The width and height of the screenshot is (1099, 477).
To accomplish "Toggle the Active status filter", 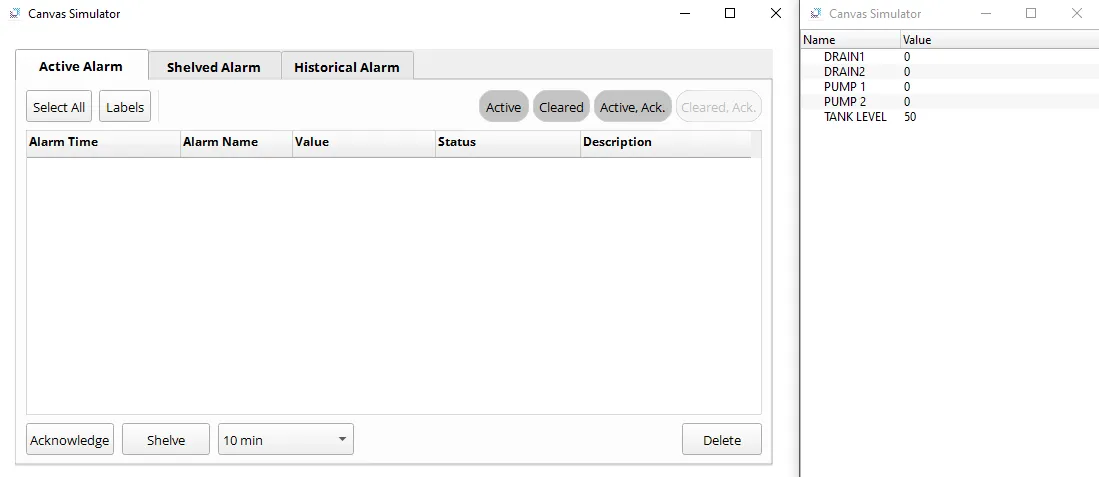I will [x=503, y=107].
